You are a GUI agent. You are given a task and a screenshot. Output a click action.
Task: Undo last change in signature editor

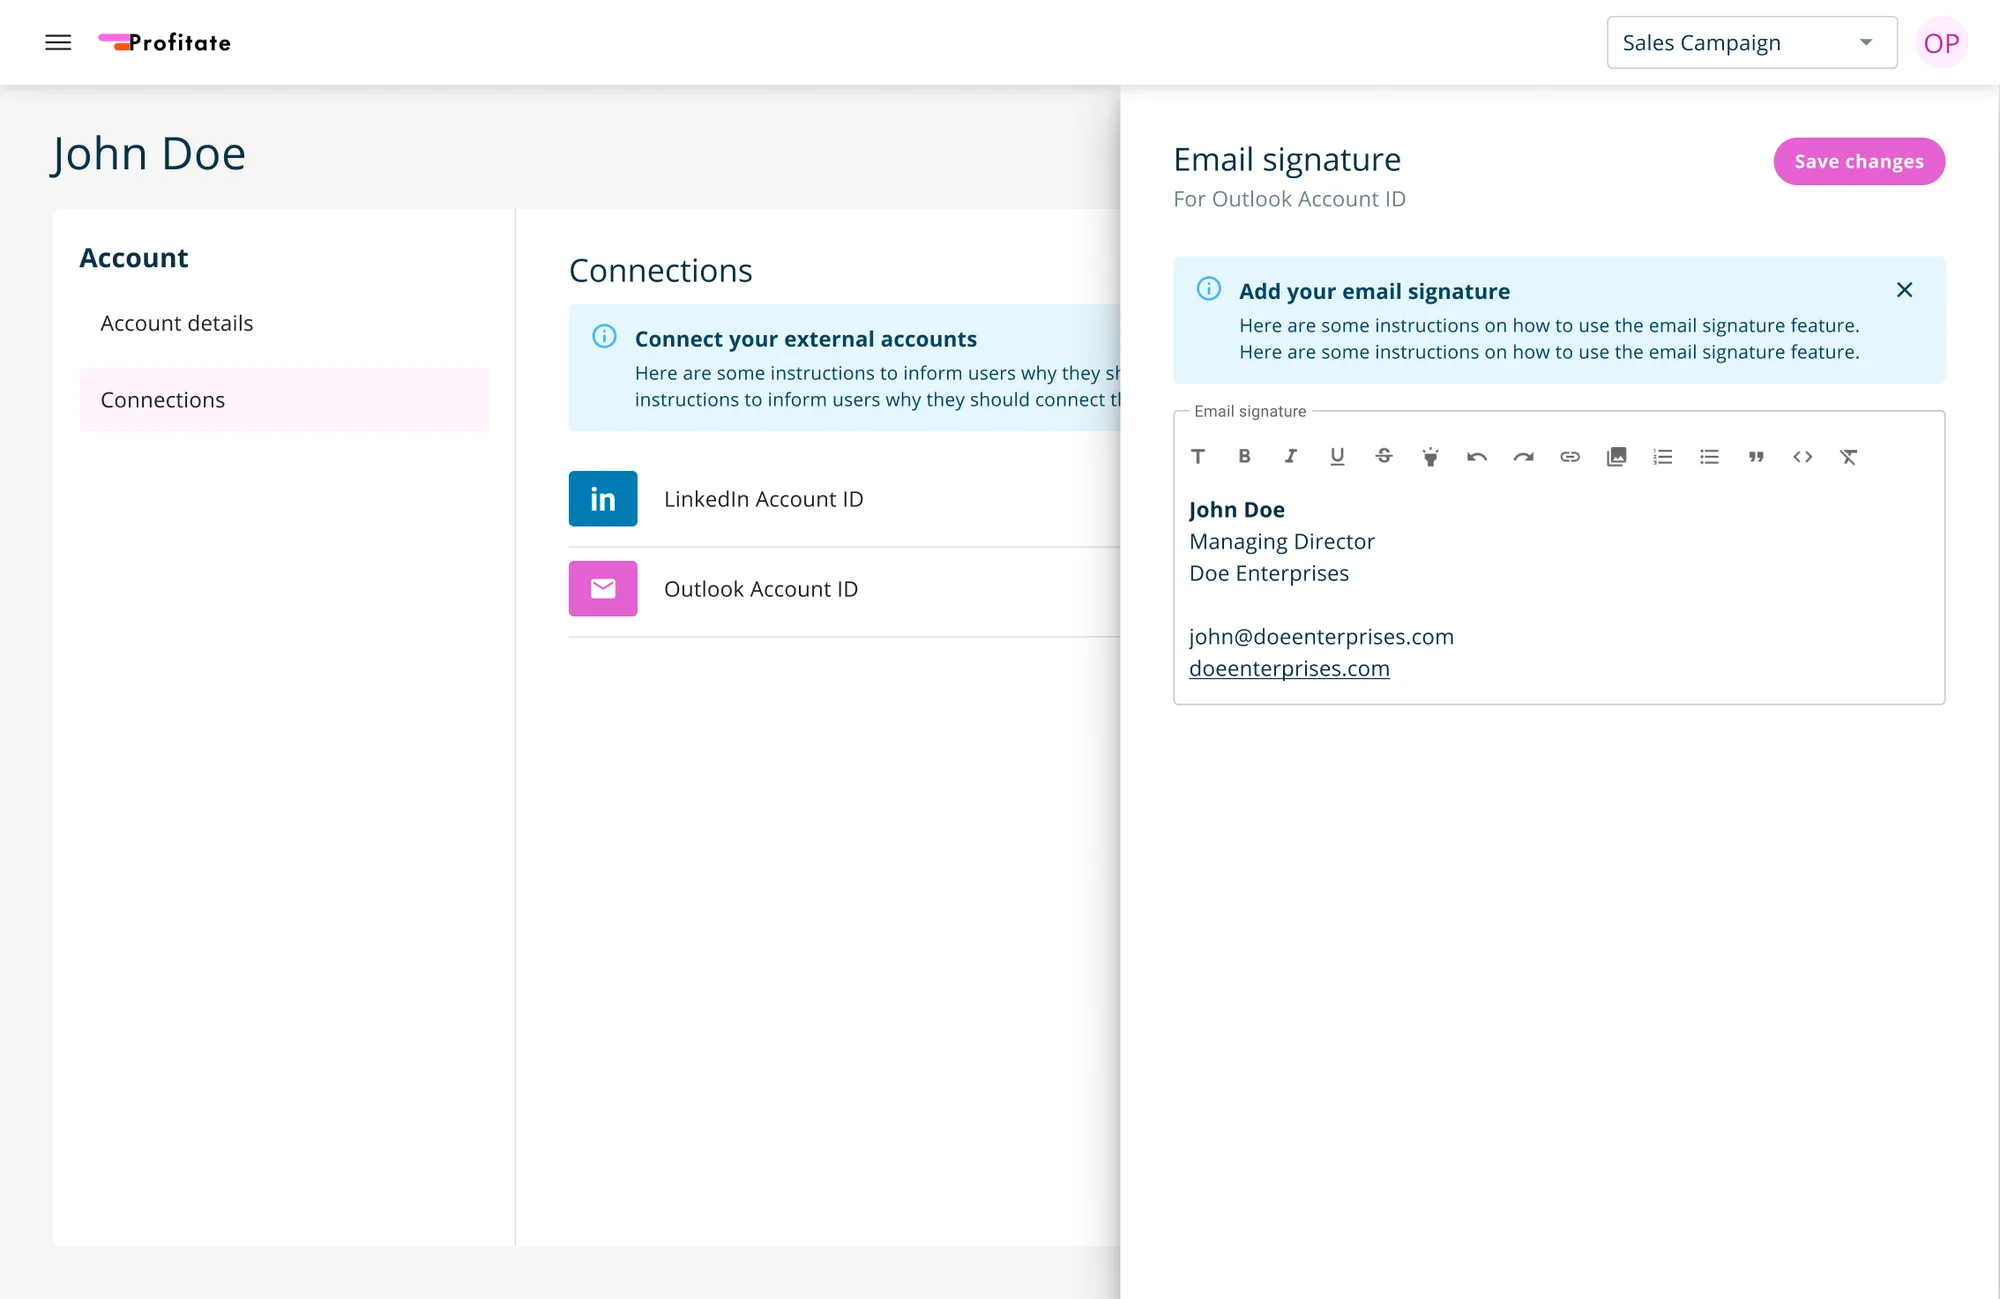point(1477,457)
